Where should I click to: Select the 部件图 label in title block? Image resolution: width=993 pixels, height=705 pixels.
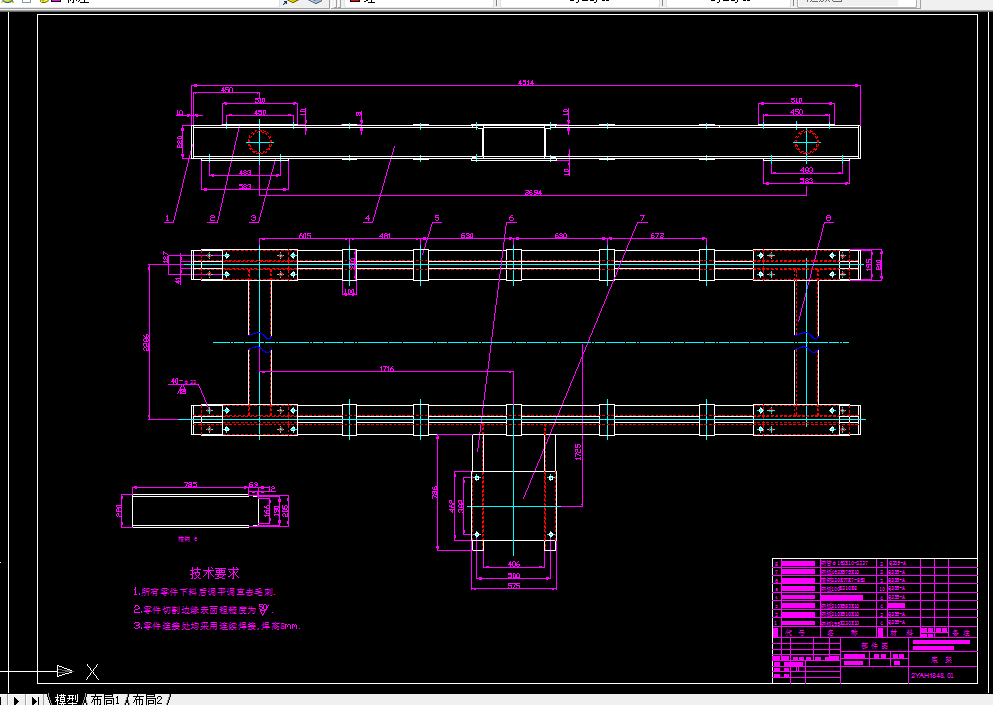[x=875, y=645]
